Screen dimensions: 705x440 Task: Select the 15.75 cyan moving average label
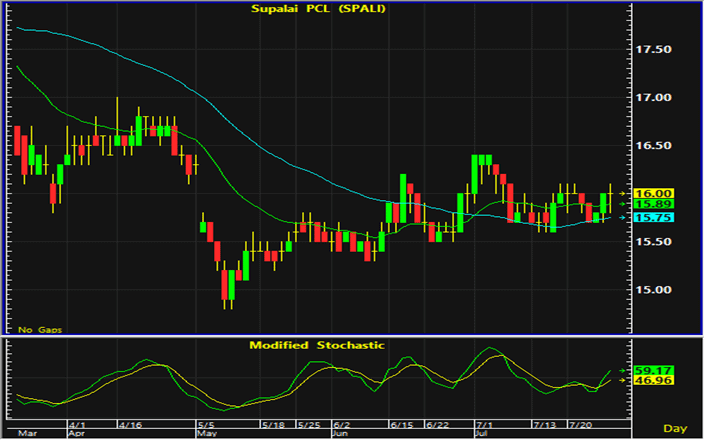pyautogui.click(x=654, y=218)
